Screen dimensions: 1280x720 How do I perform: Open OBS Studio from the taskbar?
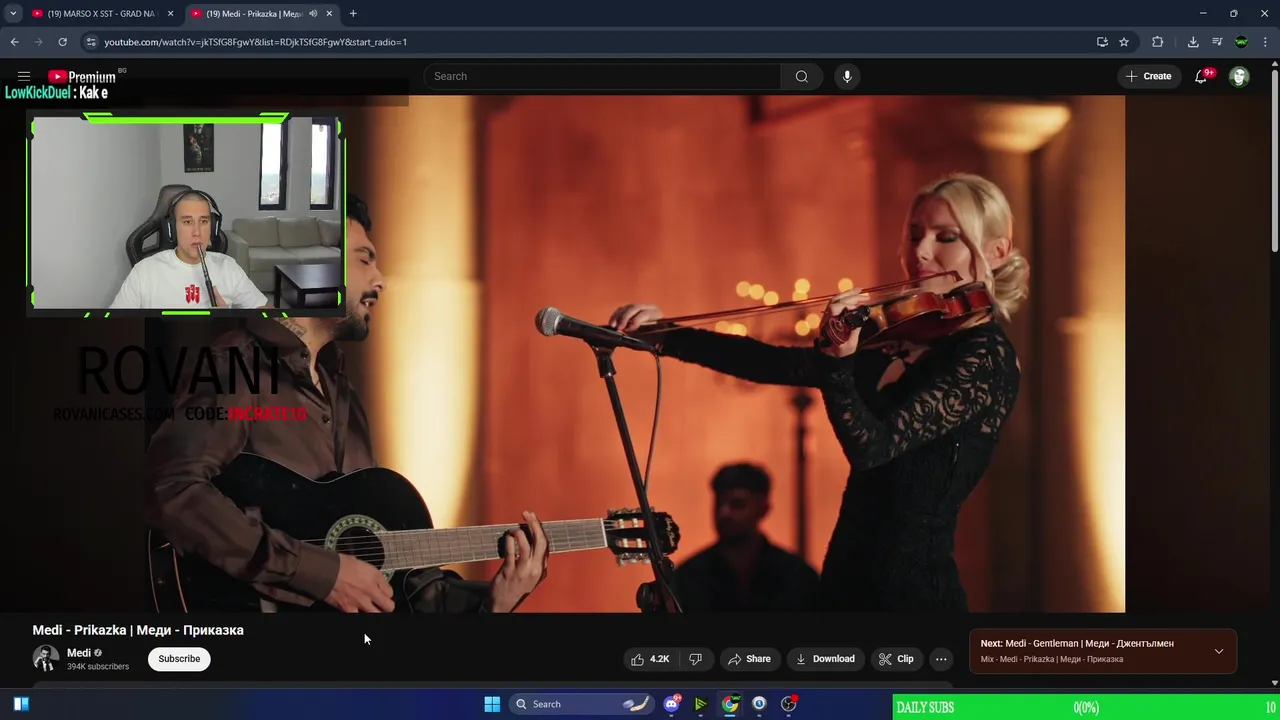[x=789, y=704]
